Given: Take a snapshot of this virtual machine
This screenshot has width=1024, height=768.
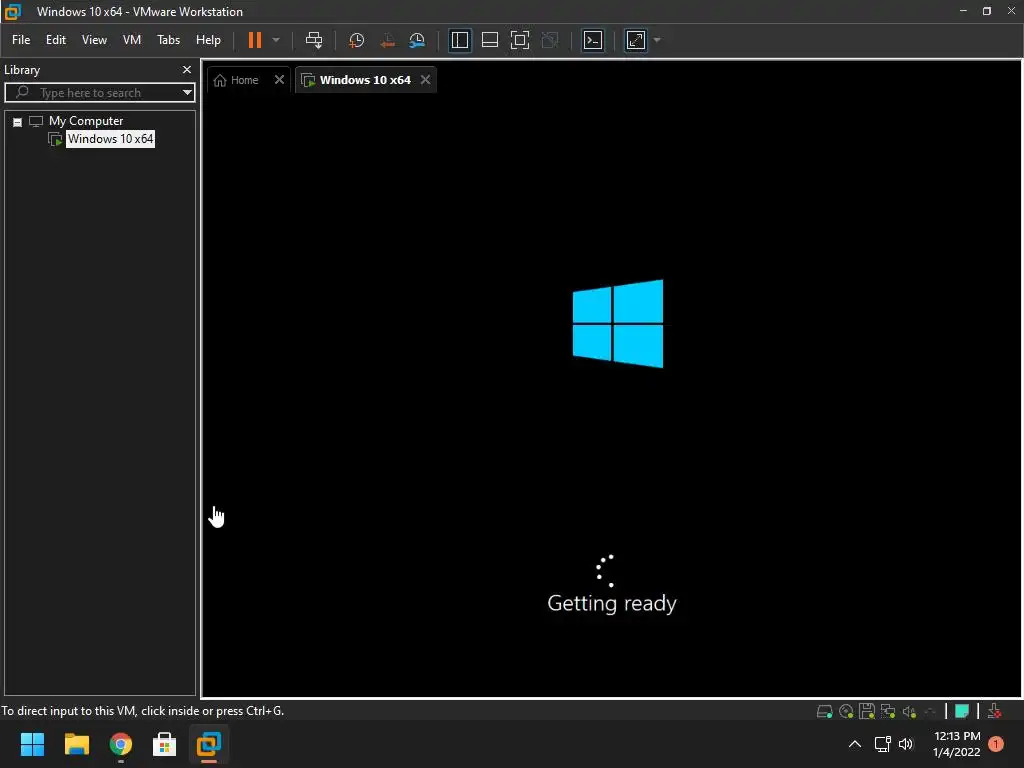Looking at the screenshot, I should (357, 40).
